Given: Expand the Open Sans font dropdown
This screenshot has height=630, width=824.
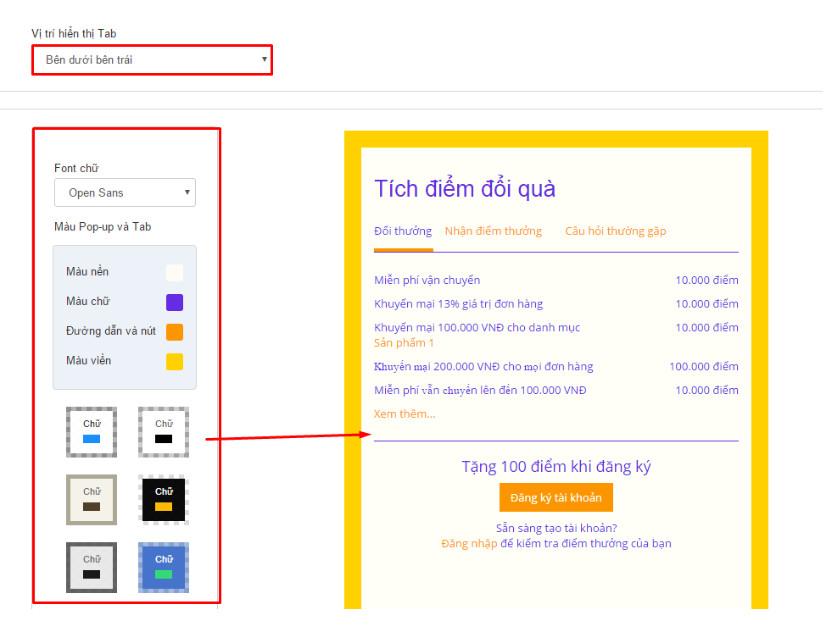Looking at the screenshot, I should click(x=125, y=192).
